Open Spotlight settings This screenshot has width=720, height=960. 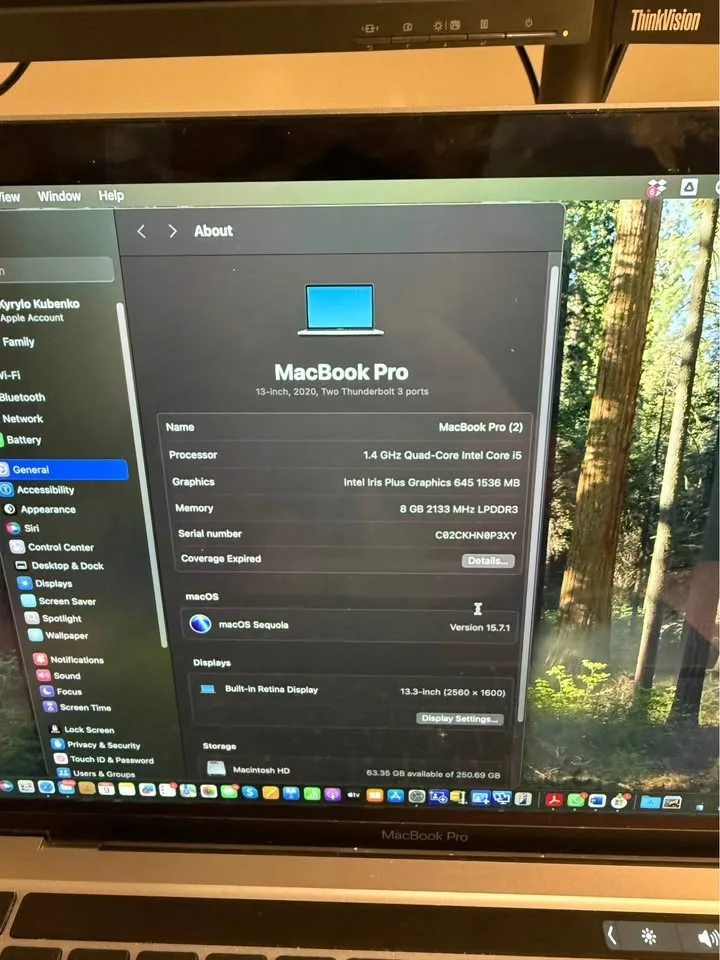coord(53,618)
